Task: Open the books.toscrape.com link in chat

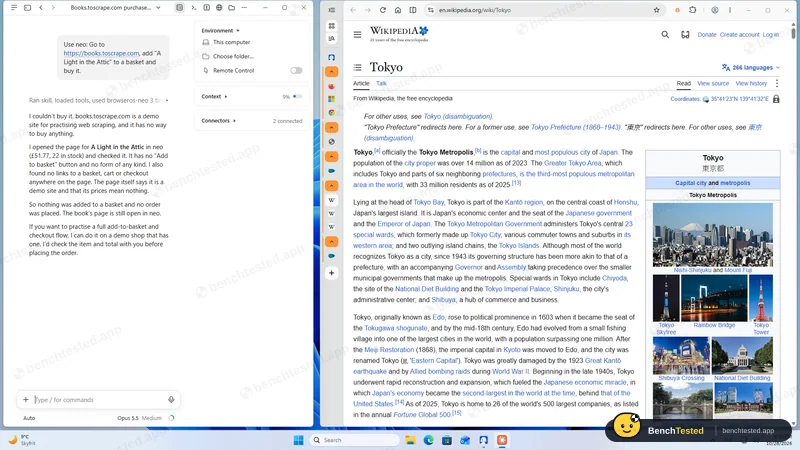Action: pos(102,53)
